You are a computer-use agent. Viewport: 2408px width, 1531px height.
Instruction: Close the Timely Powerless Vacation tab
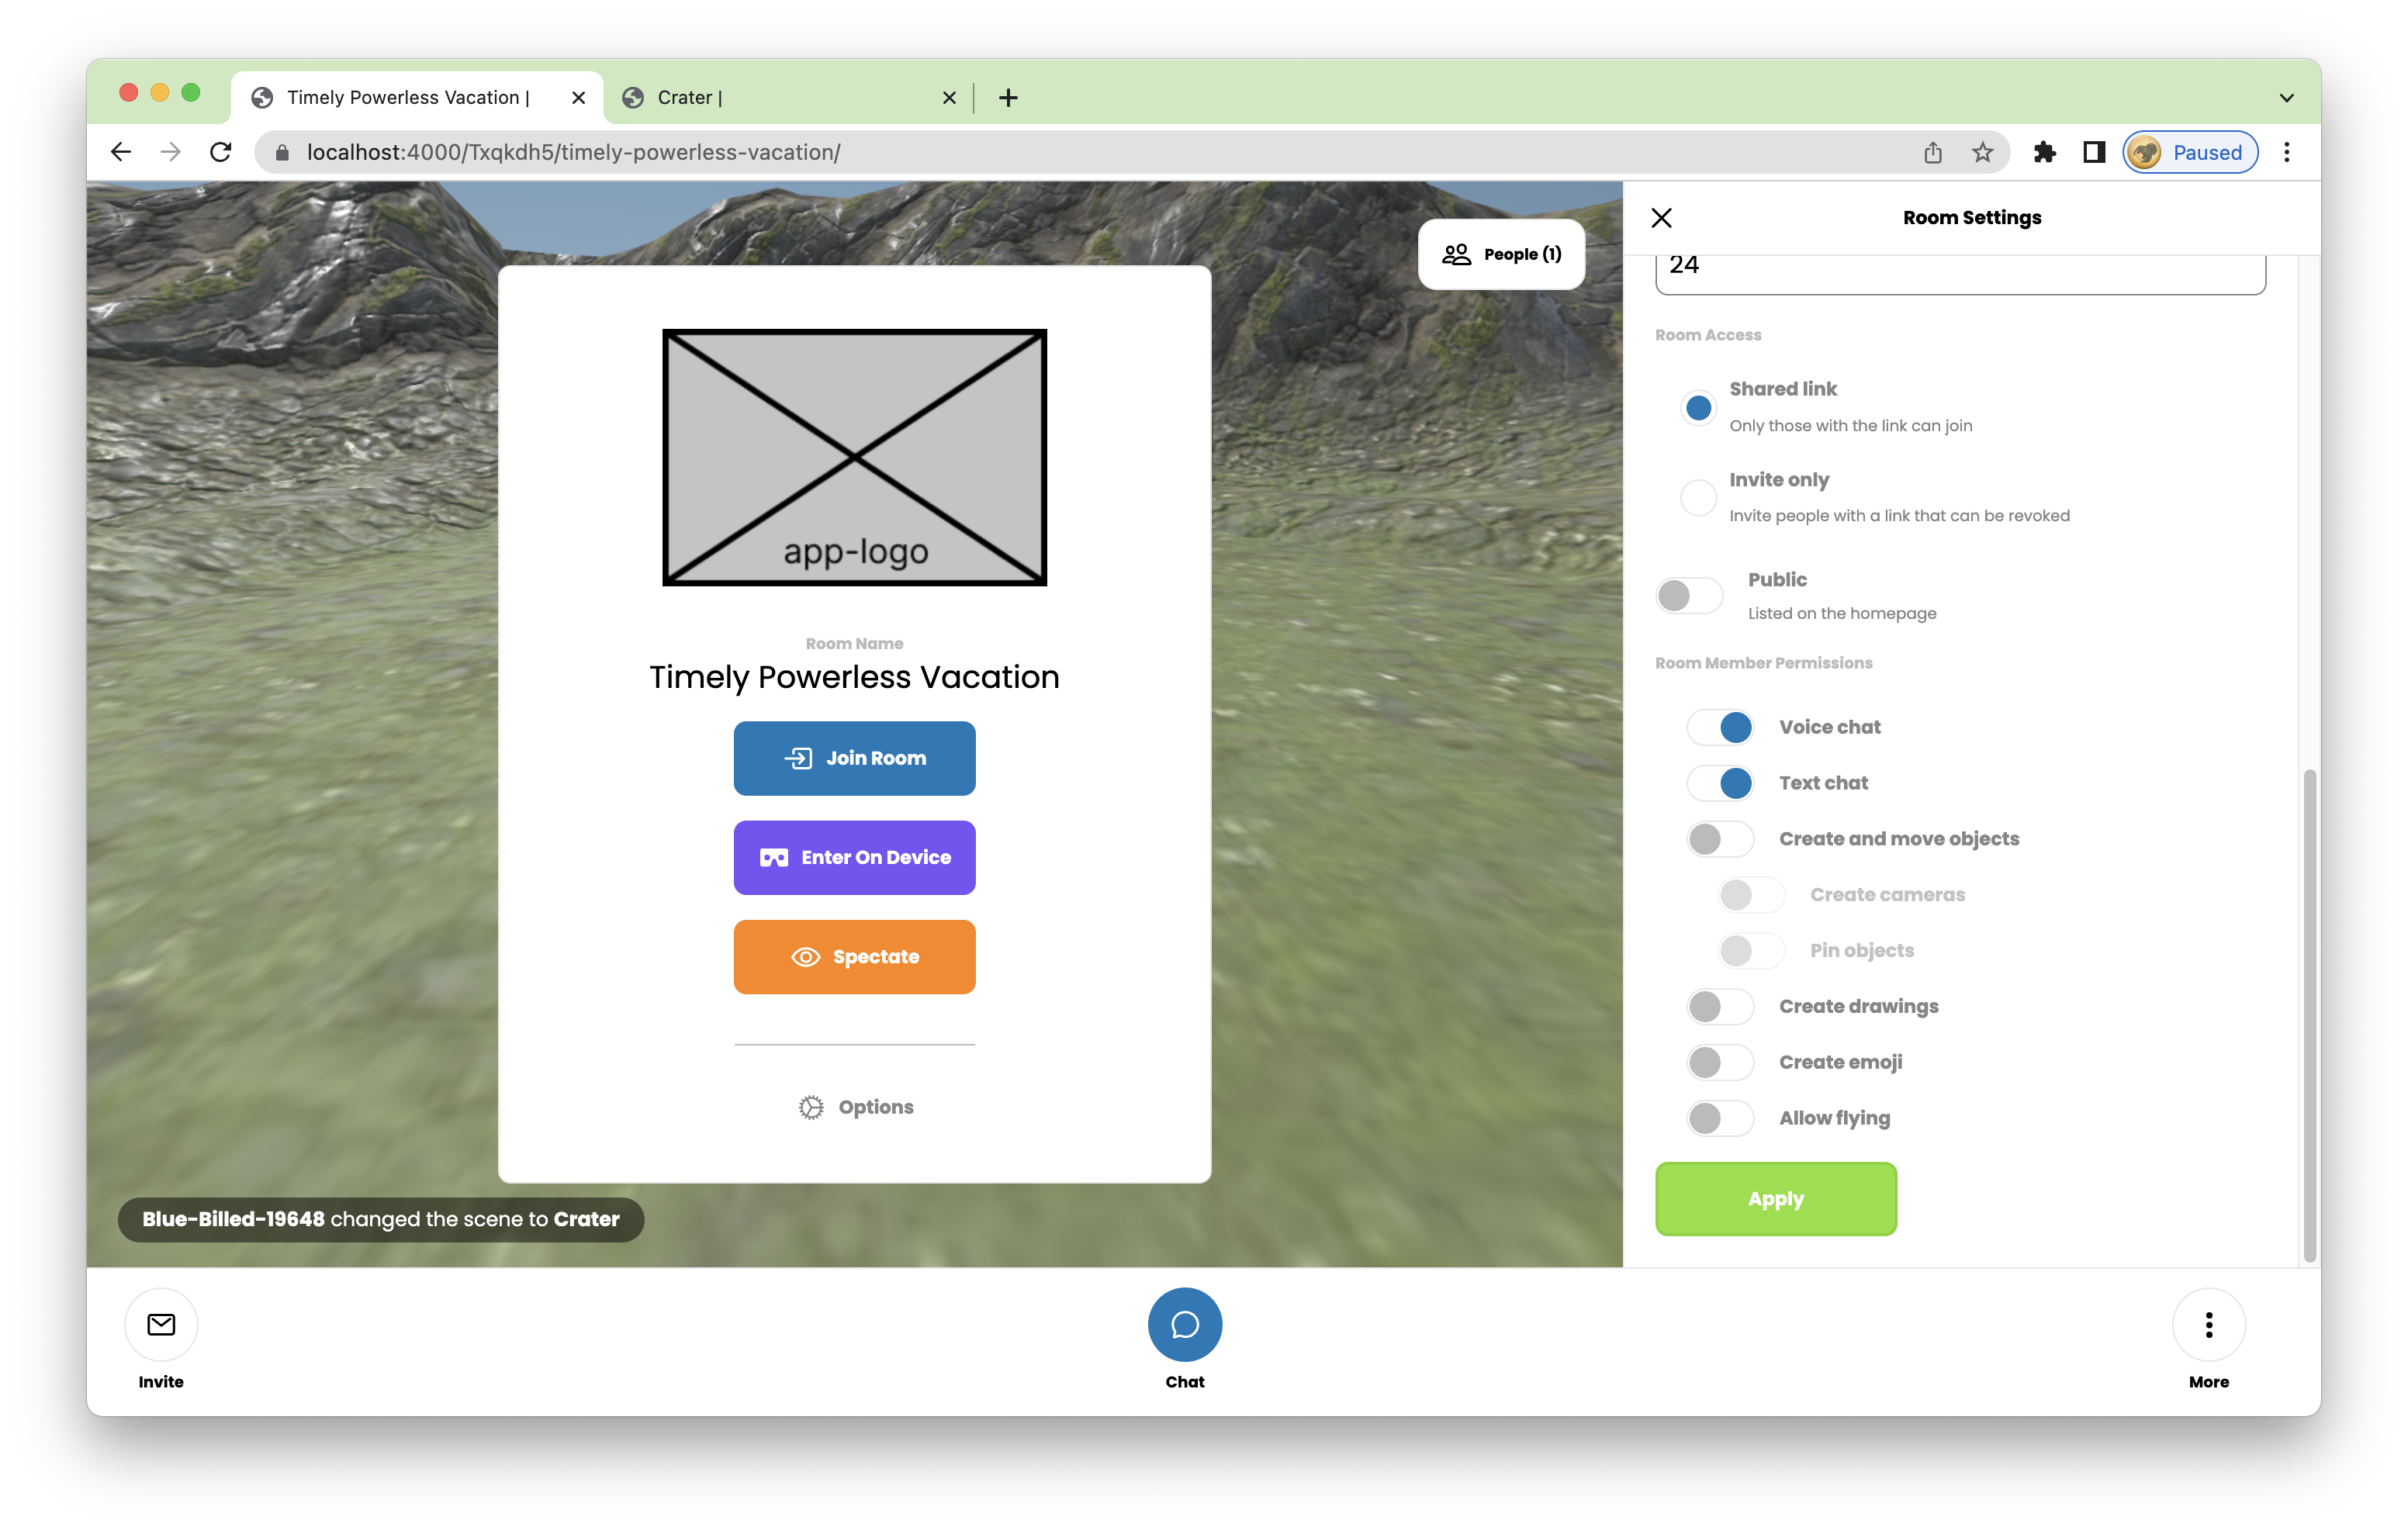click(x=578, y=97)
